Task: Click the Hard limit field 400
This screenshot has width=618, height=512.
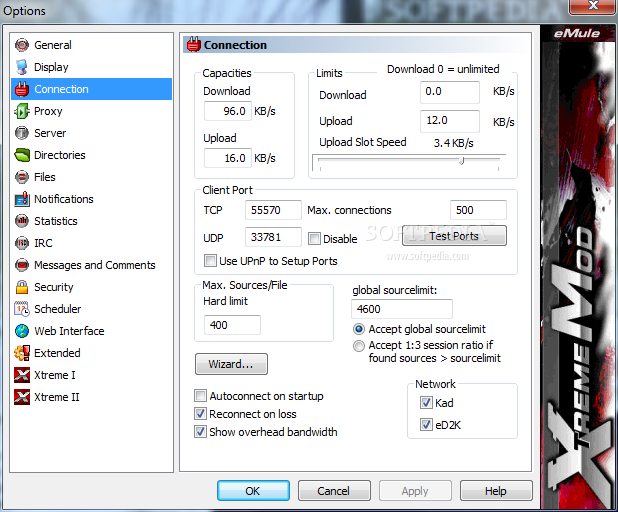Action: point(232,325)
